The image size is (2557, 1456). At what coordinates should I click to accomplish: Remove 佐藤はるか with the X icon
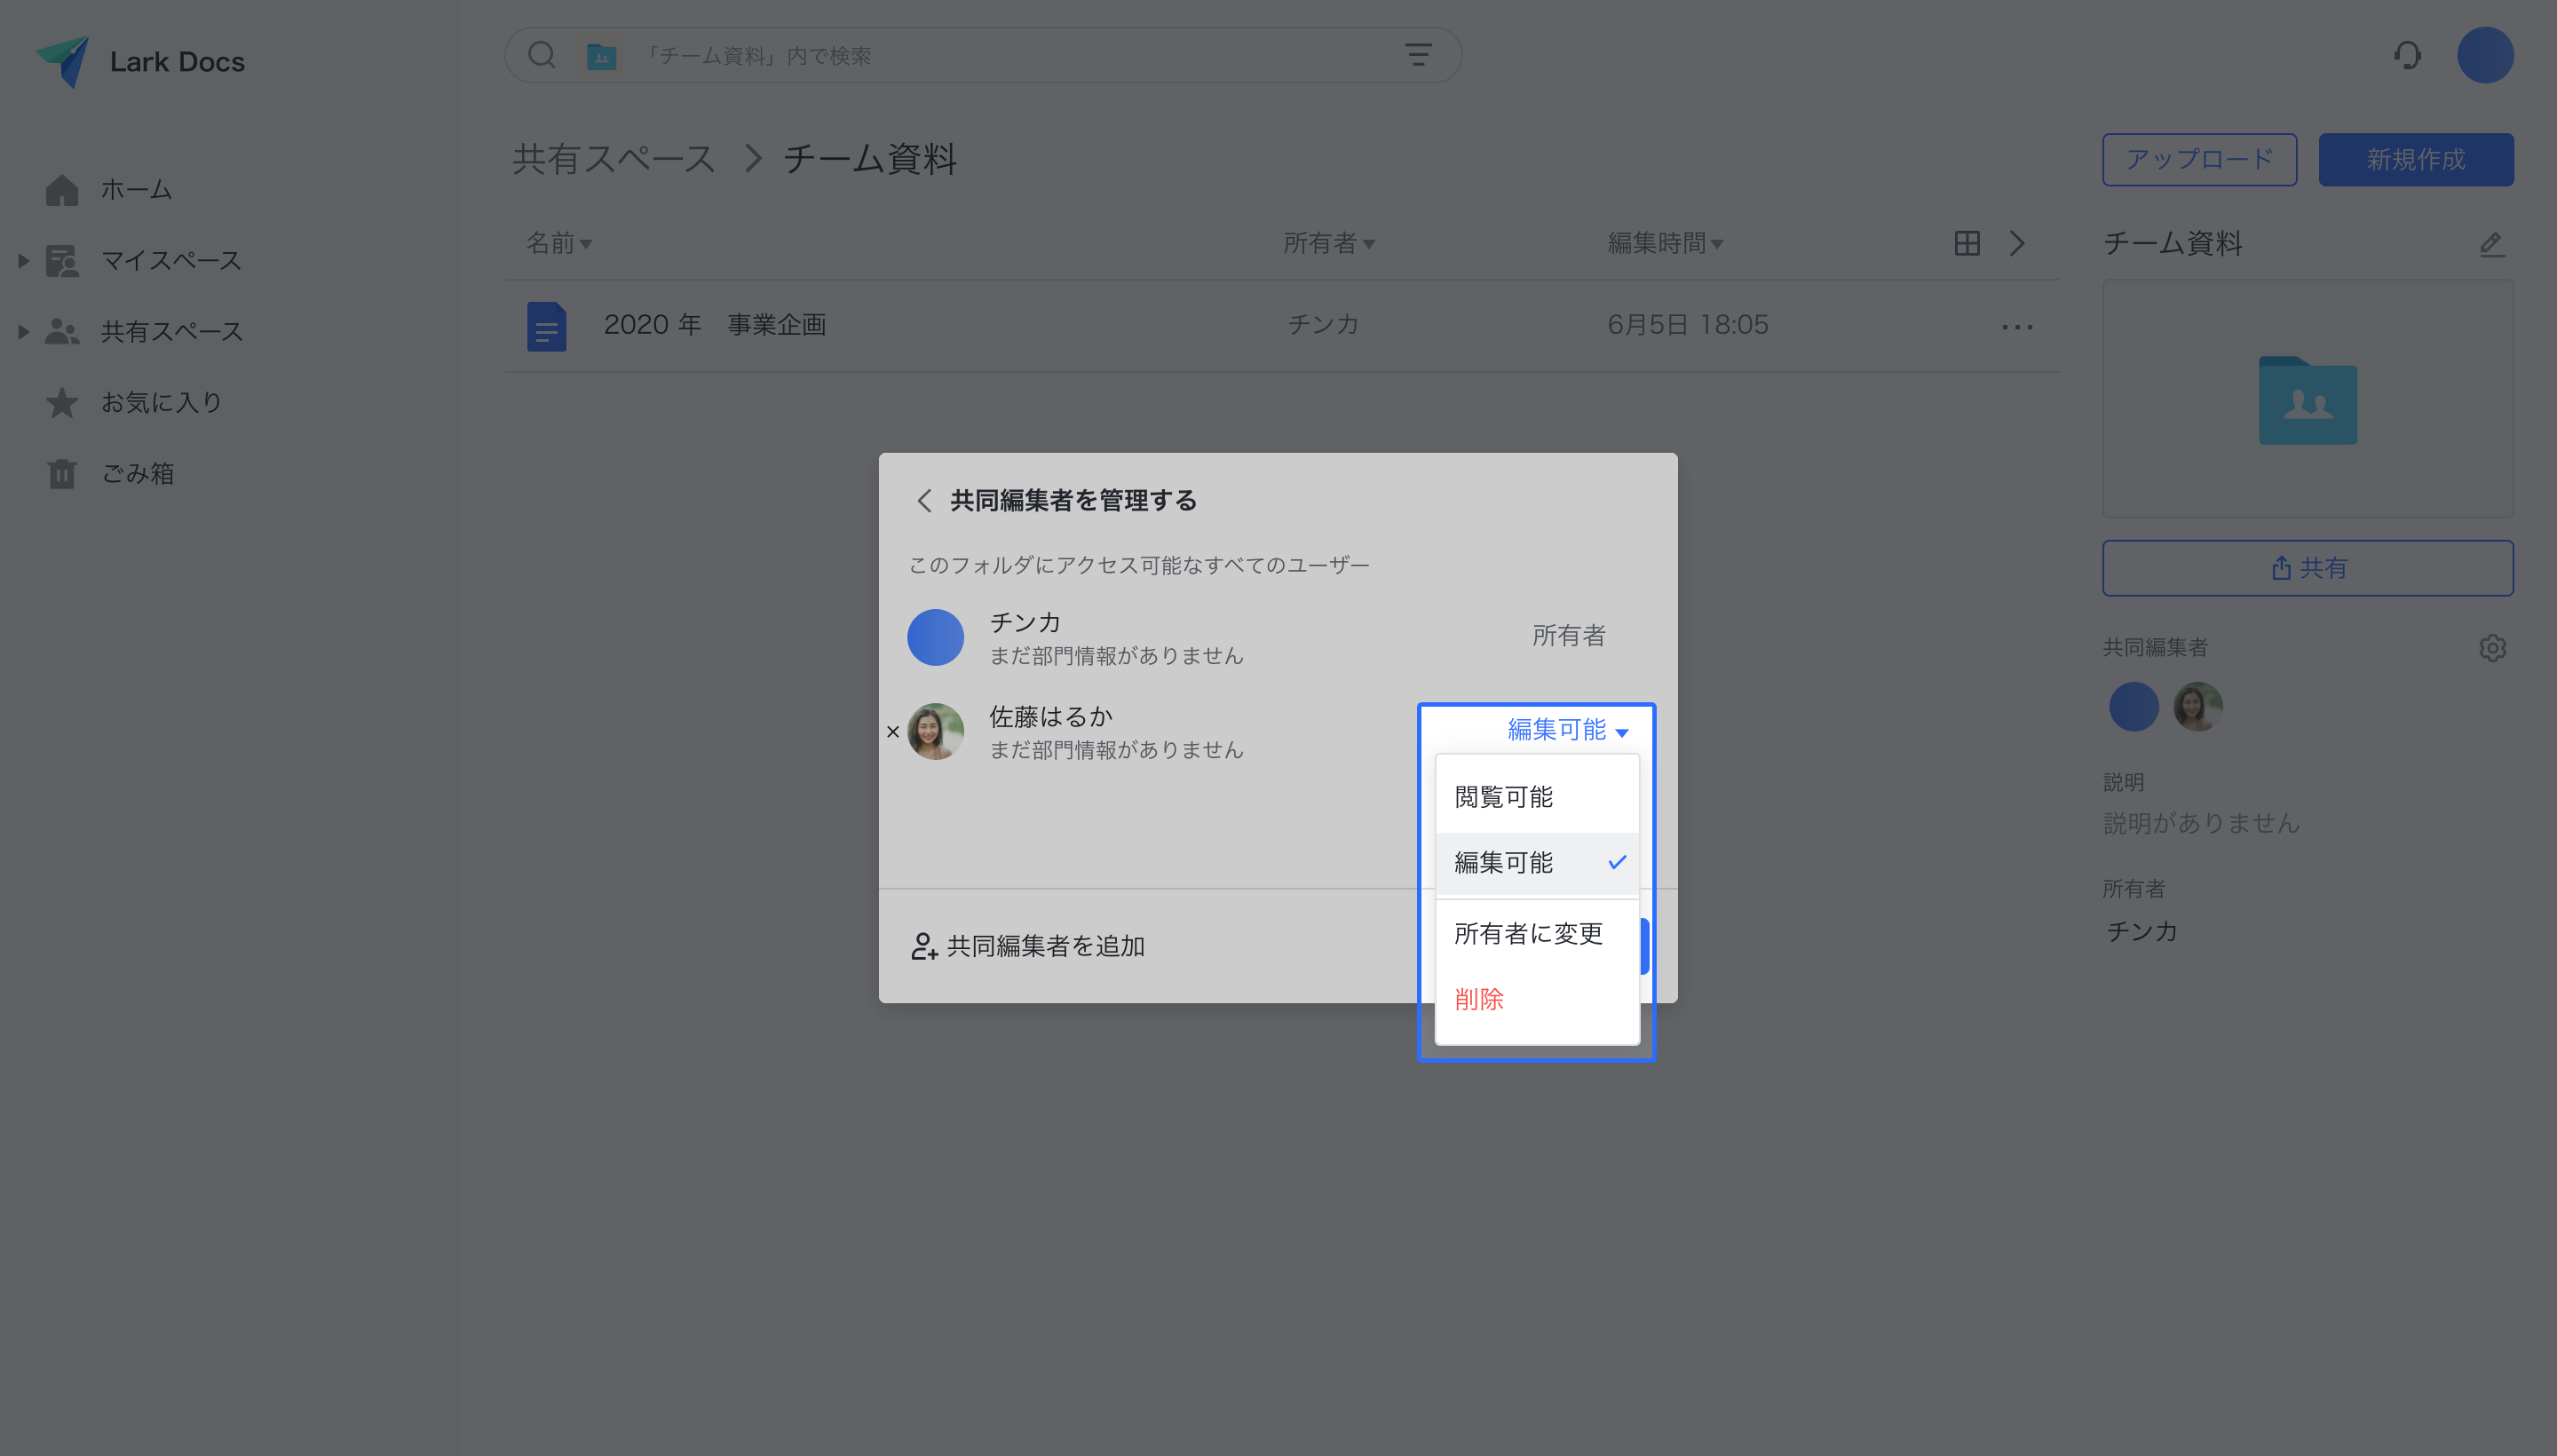(x=893, y=732)
